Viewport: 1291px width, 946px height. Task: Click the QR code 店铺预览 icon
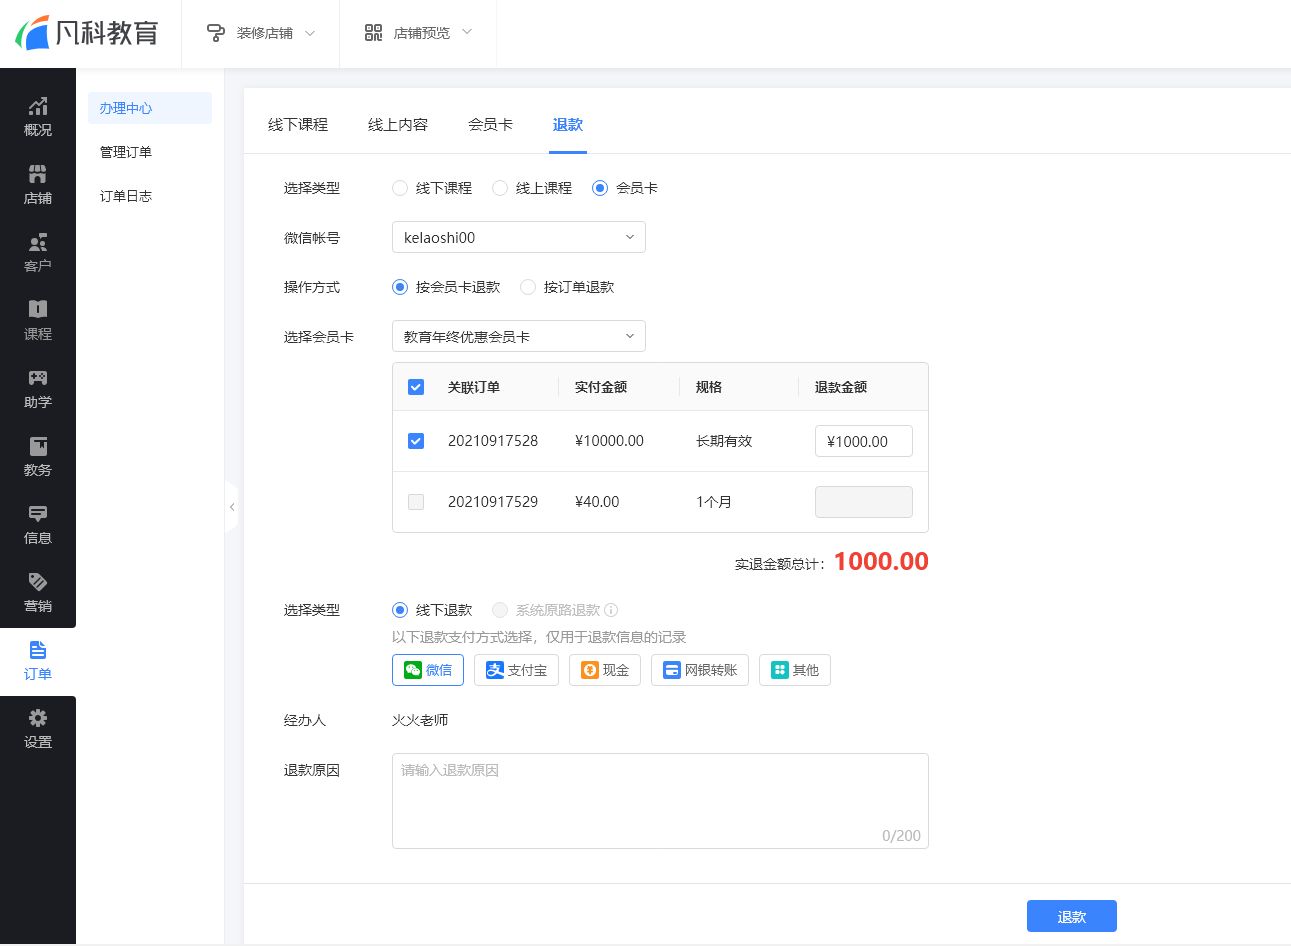click(x=373, y=33)
